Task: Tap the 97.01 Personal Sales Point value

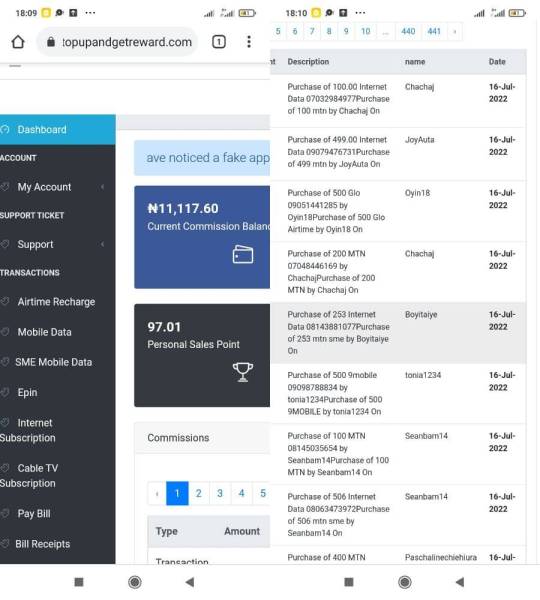Action: pos(164,327)
